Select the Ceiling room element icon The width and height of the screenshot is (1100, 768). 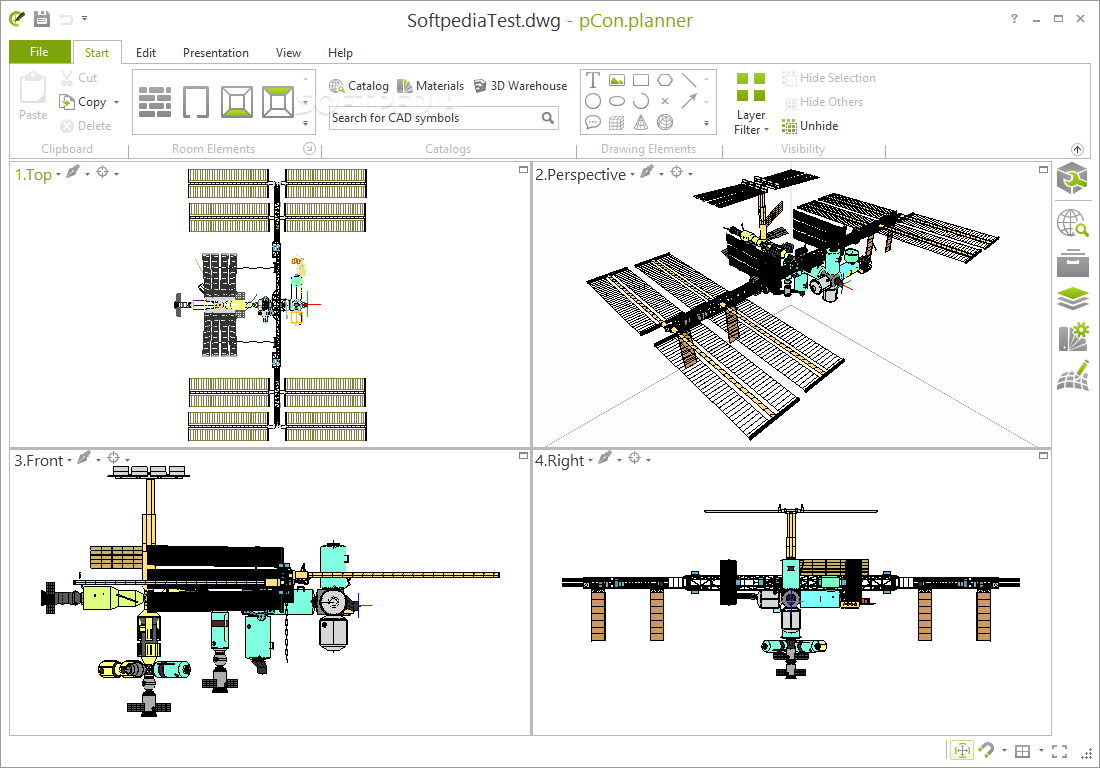coord(278,102)
